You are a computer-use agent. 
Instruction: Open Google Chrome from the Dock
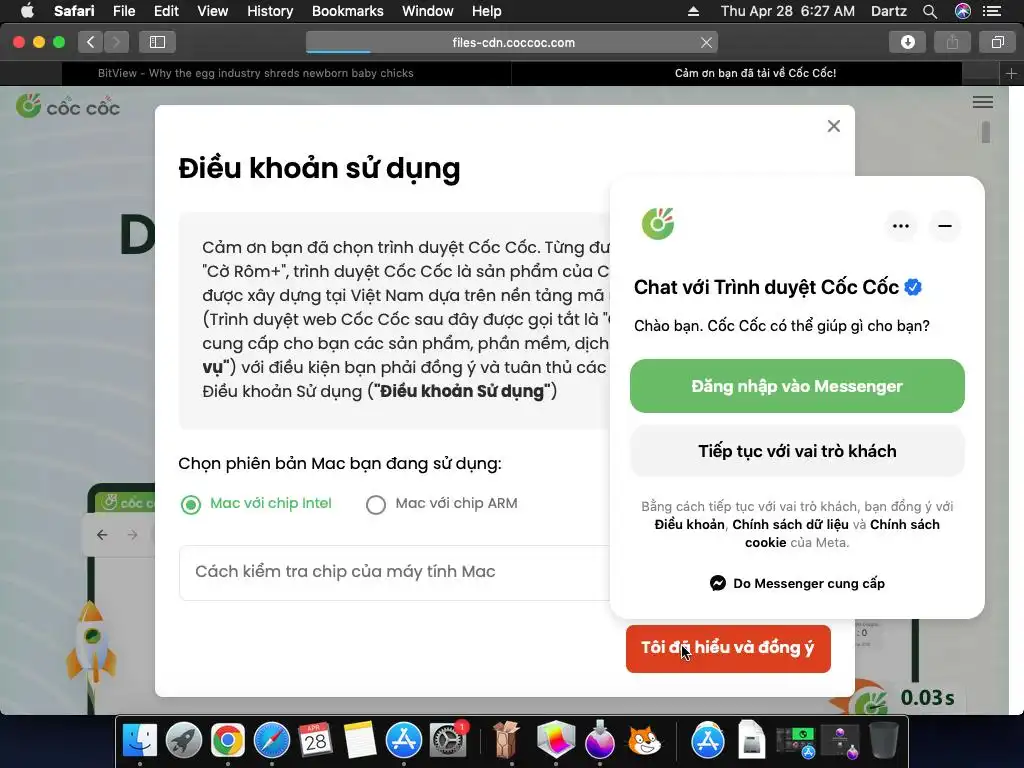coord(227,740)
